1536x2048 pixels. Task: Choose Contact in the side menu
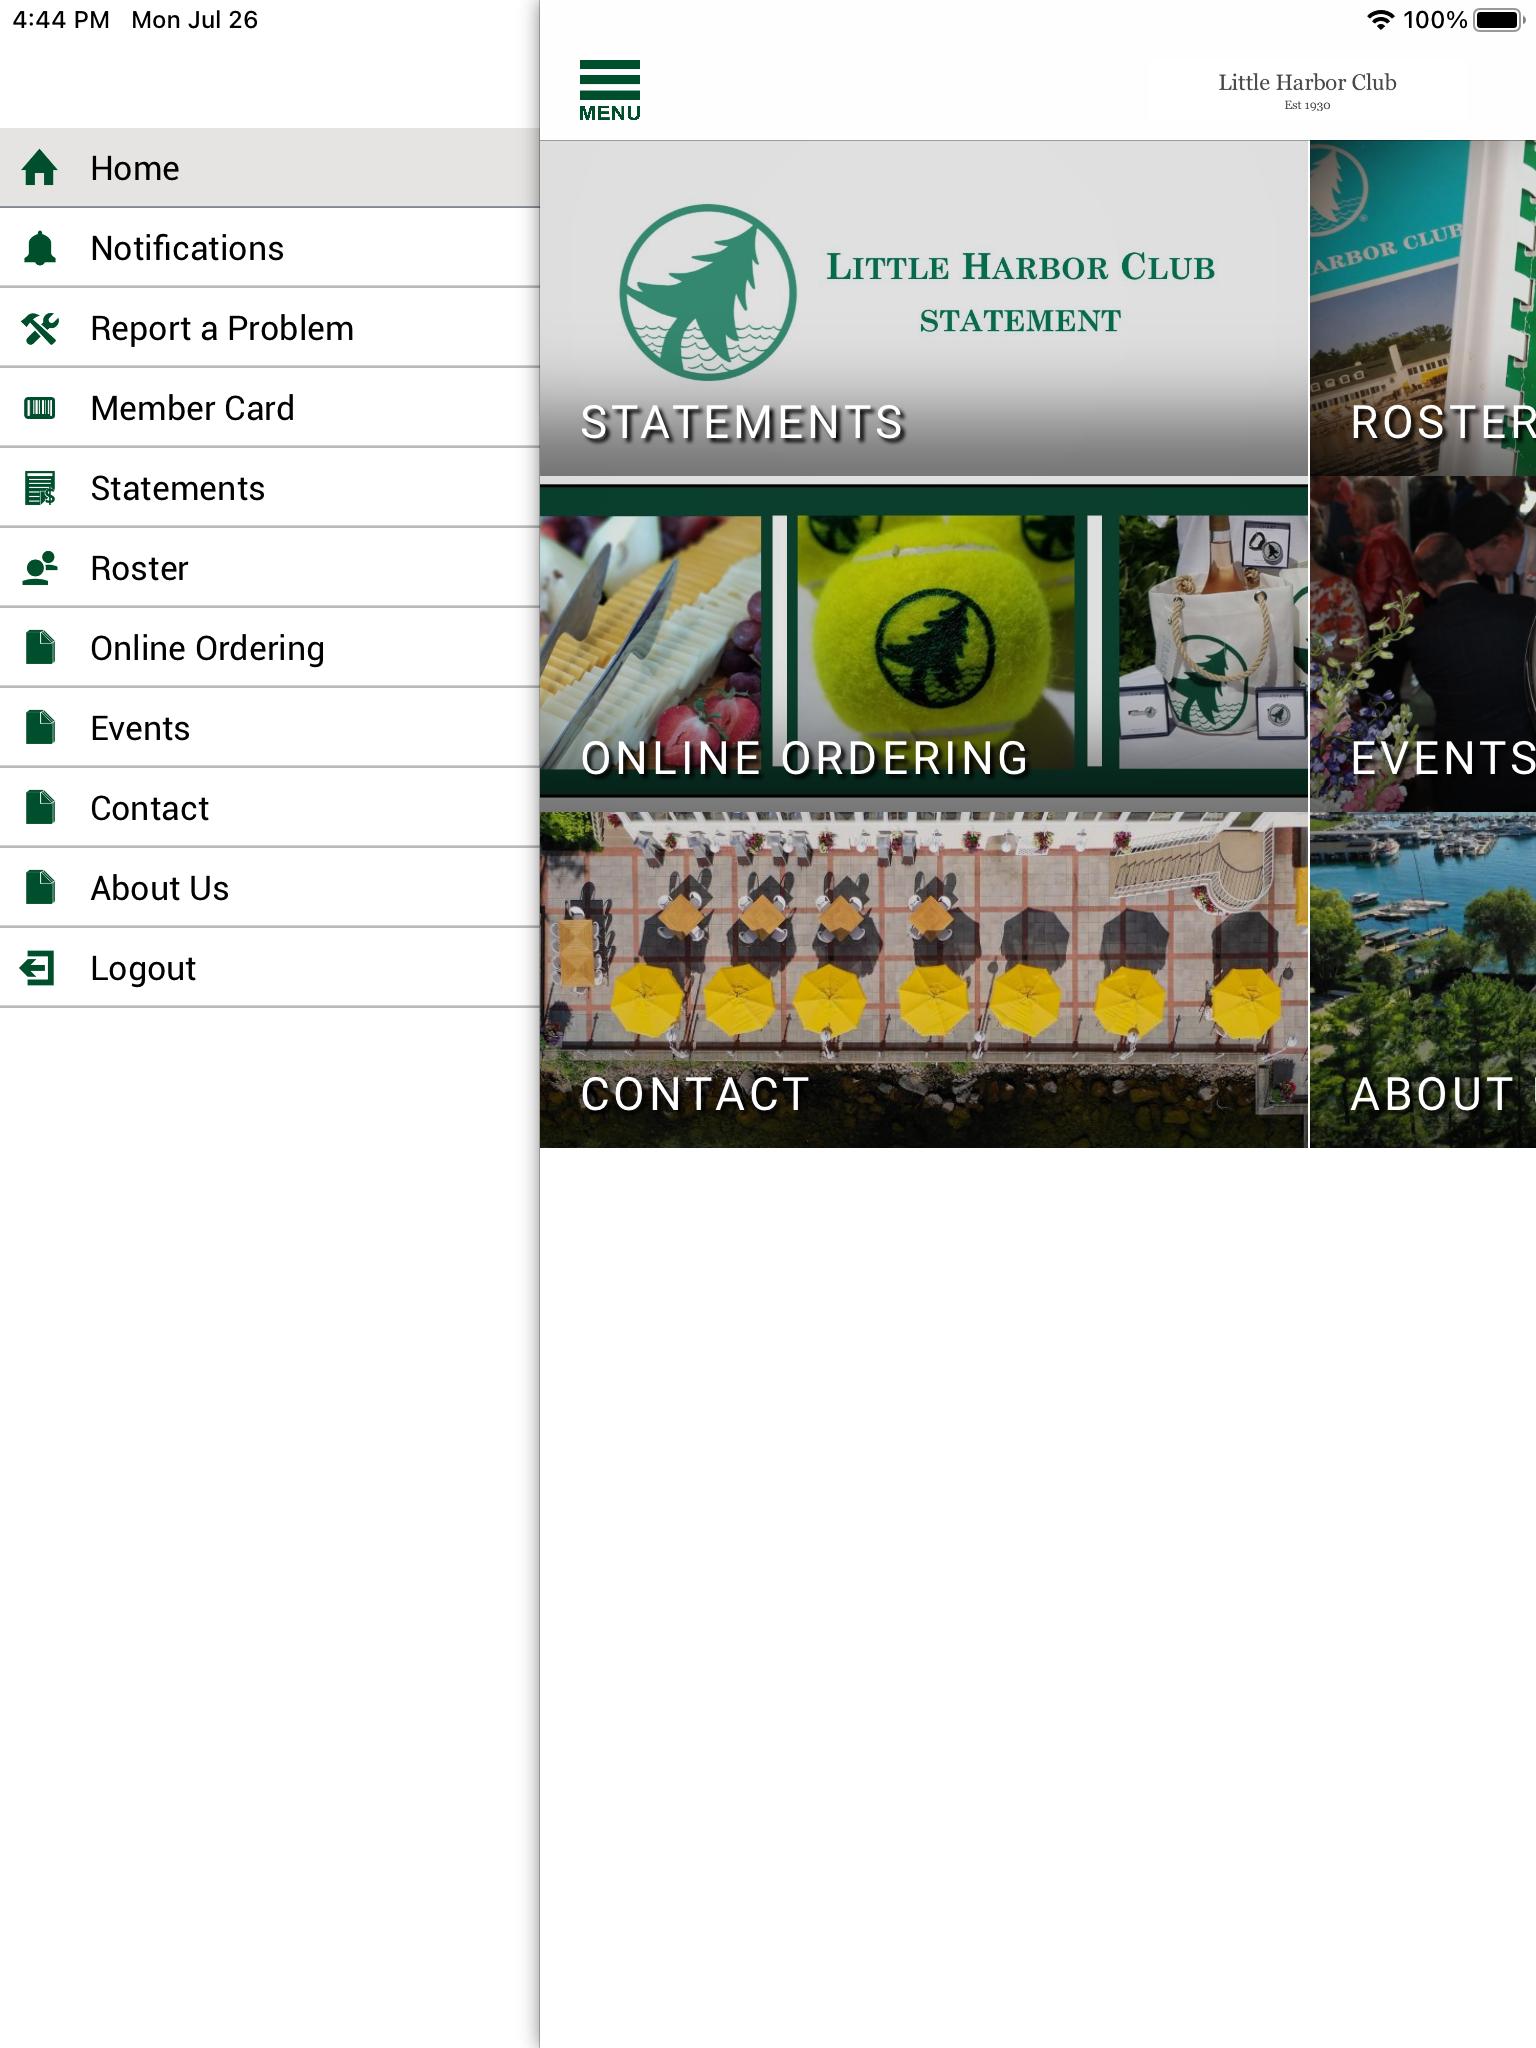pos(270,808)
